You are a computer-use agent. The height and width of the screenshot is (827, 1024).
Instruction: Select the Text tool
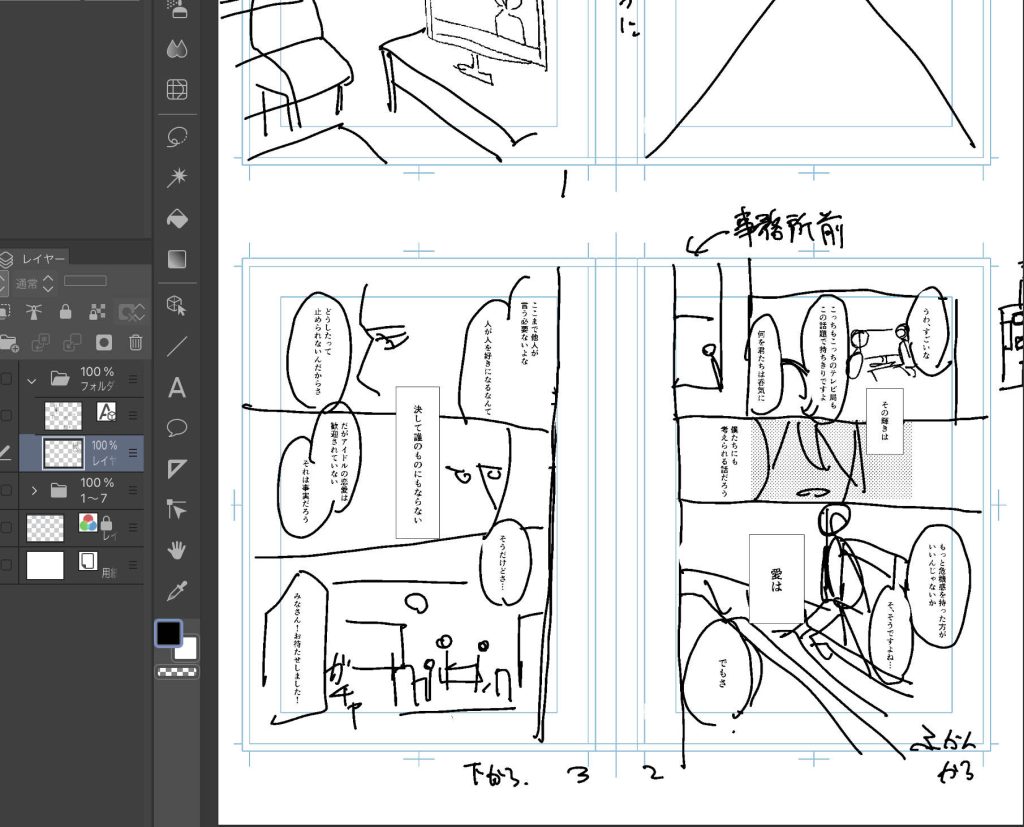(177, 387)
